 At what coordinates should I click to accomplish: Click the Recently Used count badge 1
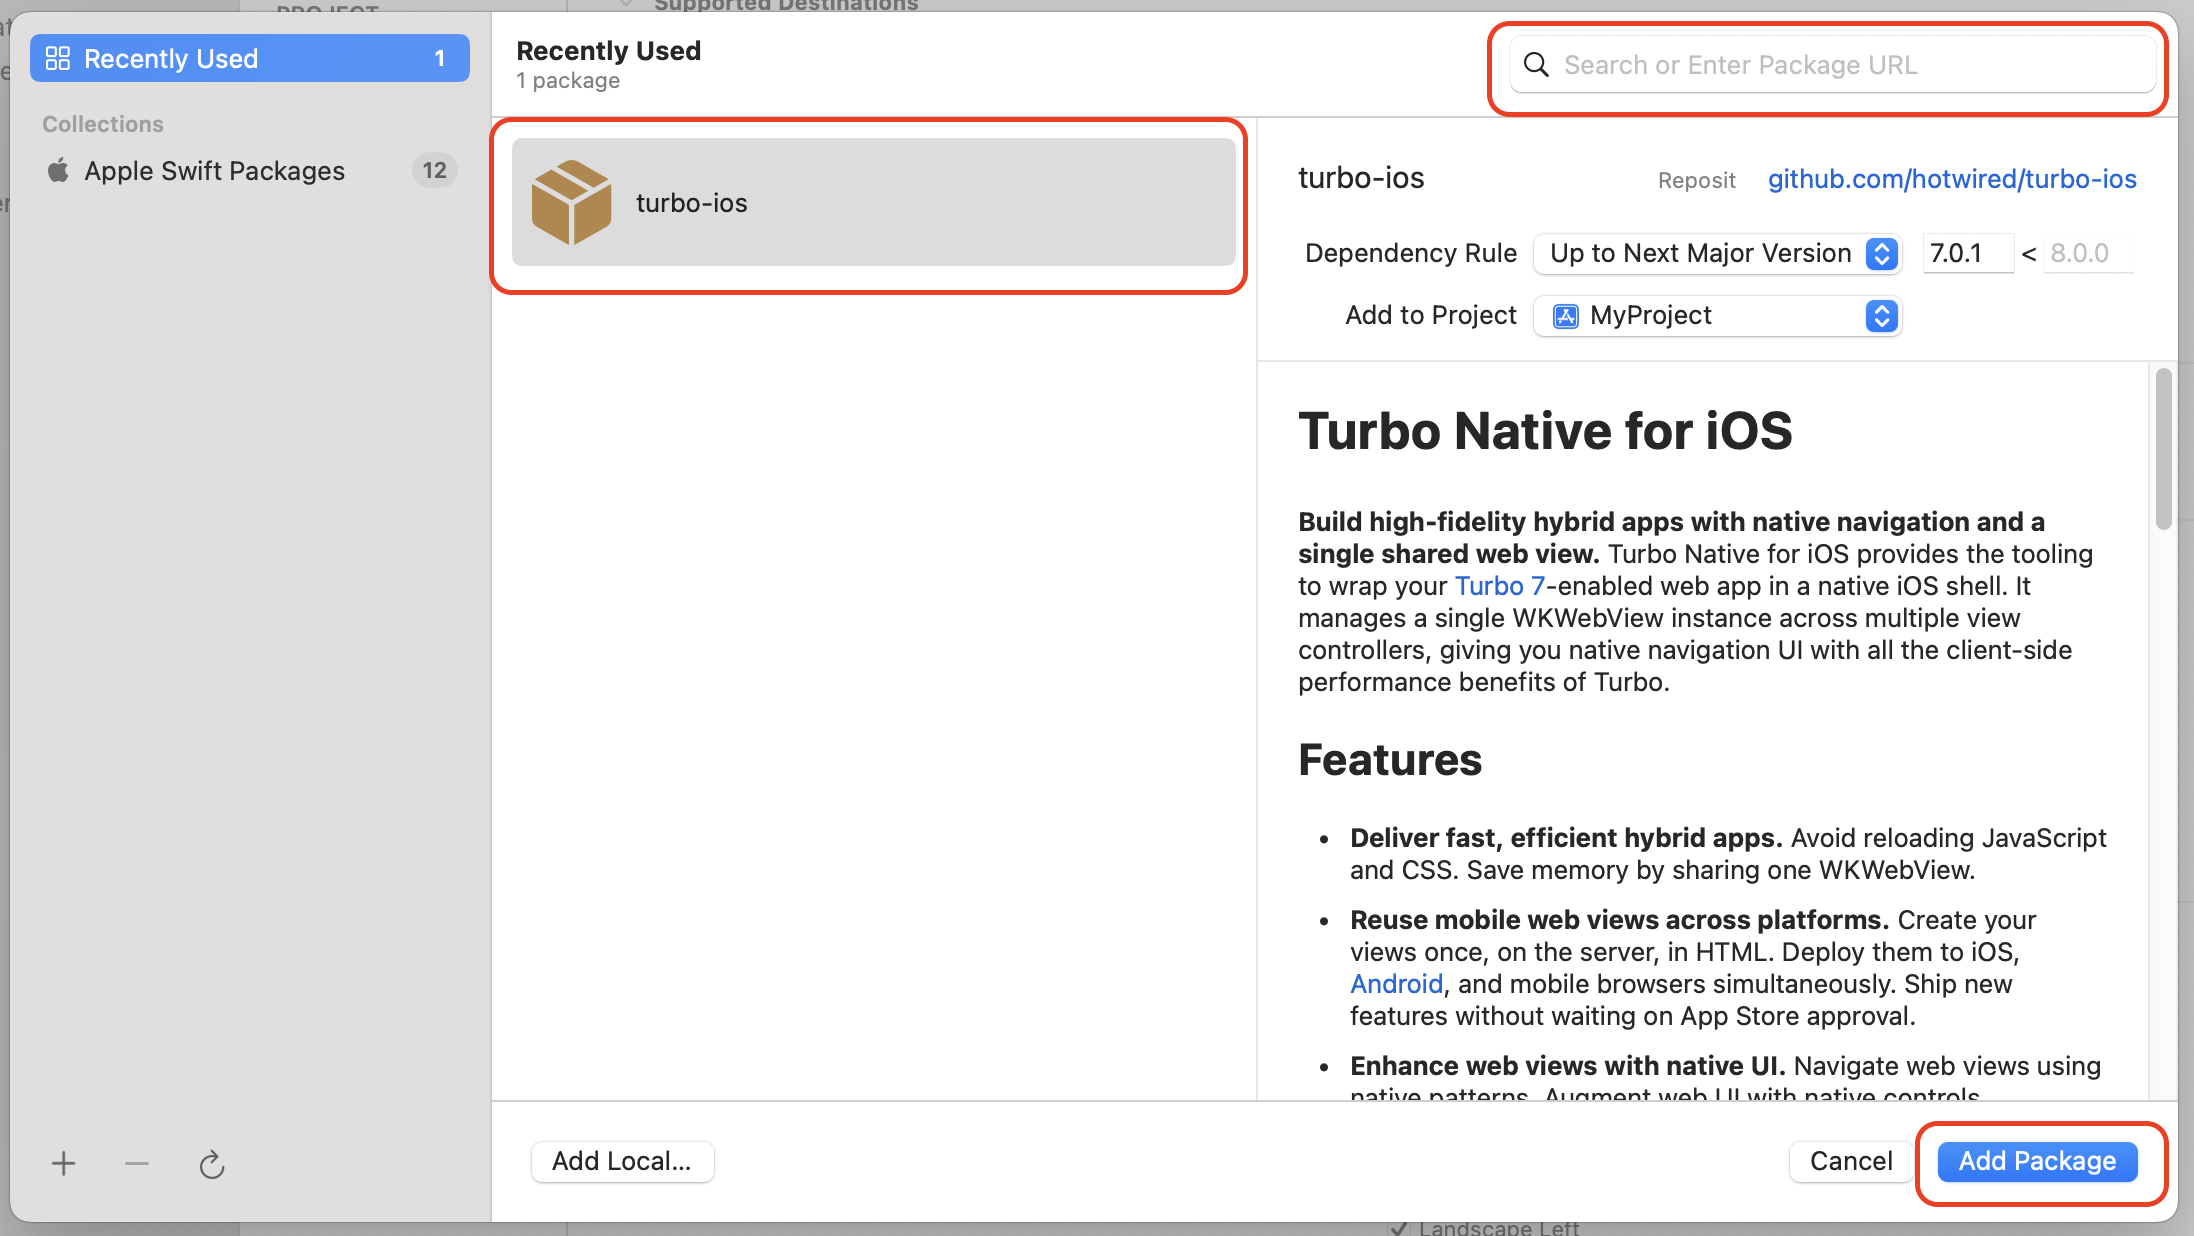coord(439,59)
